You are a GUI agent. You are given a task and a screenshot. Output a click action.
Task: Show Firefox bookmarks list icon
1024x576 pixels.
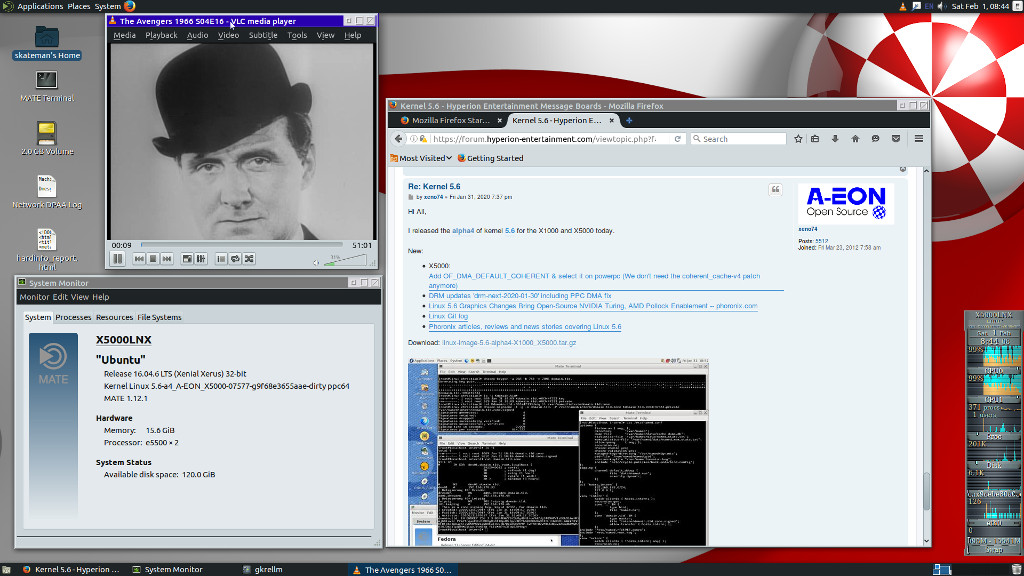(x=815, y=138)
